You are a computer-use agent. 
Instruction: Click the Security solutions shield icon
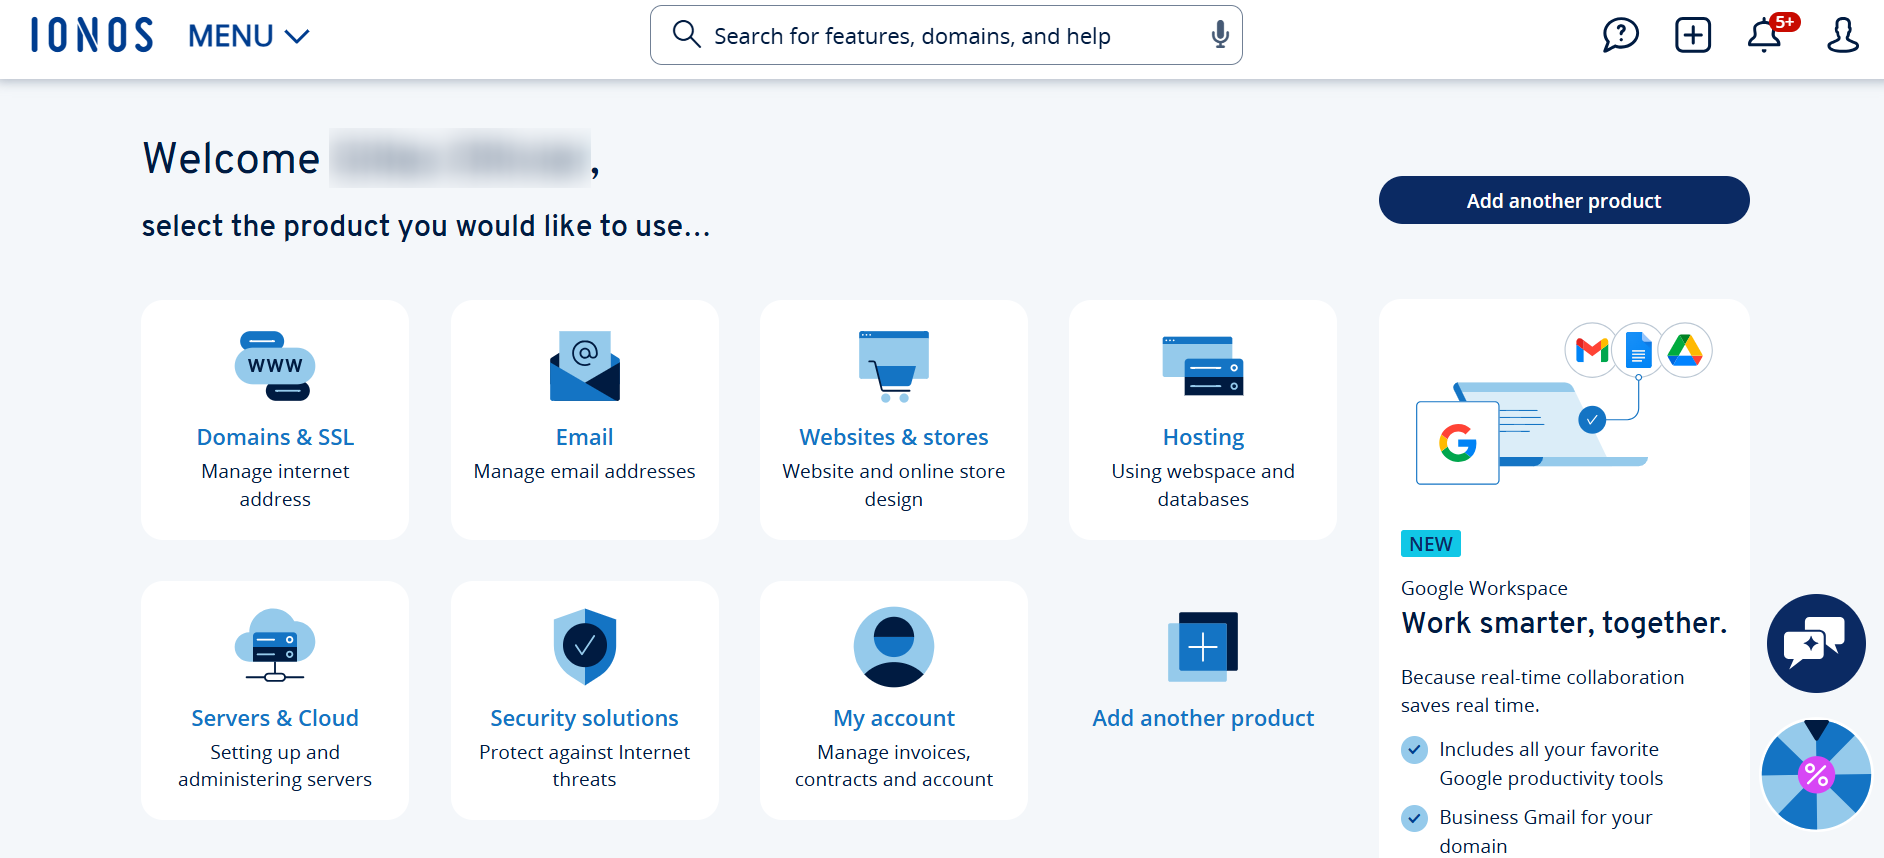point(585,646)
